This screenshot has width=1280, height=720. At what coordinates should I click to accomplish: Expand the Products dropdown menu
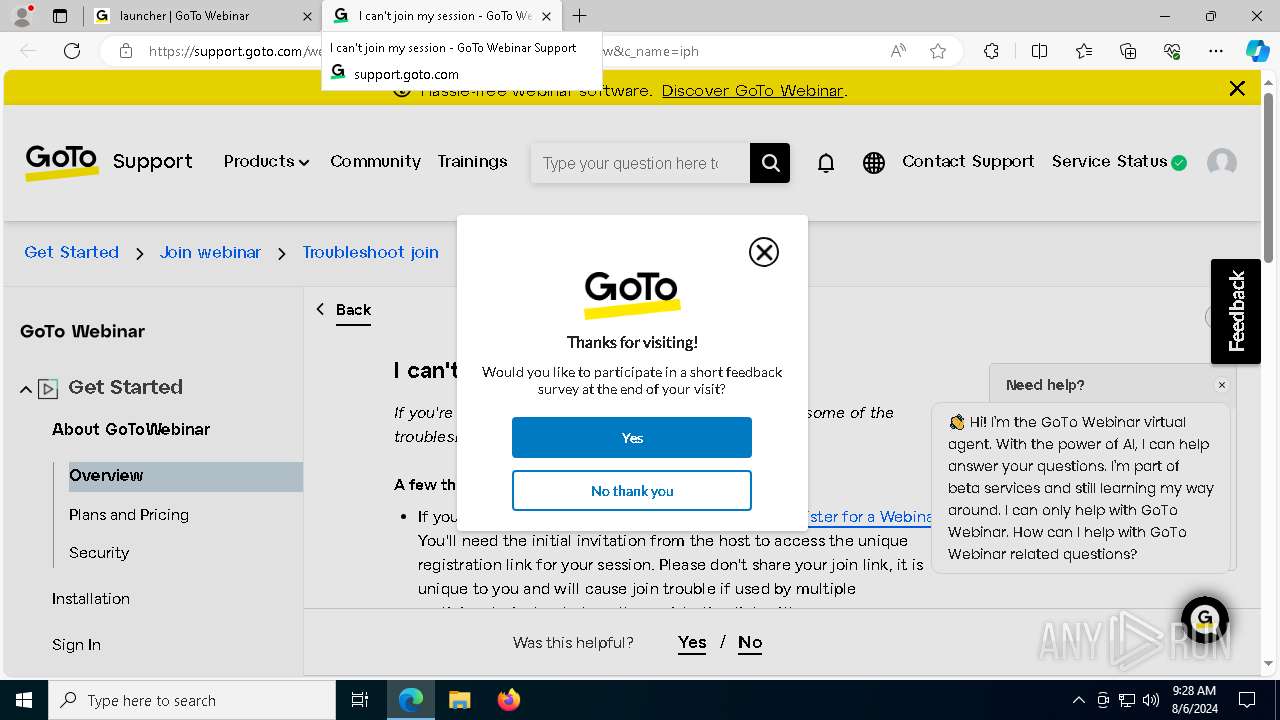[266, 161]
